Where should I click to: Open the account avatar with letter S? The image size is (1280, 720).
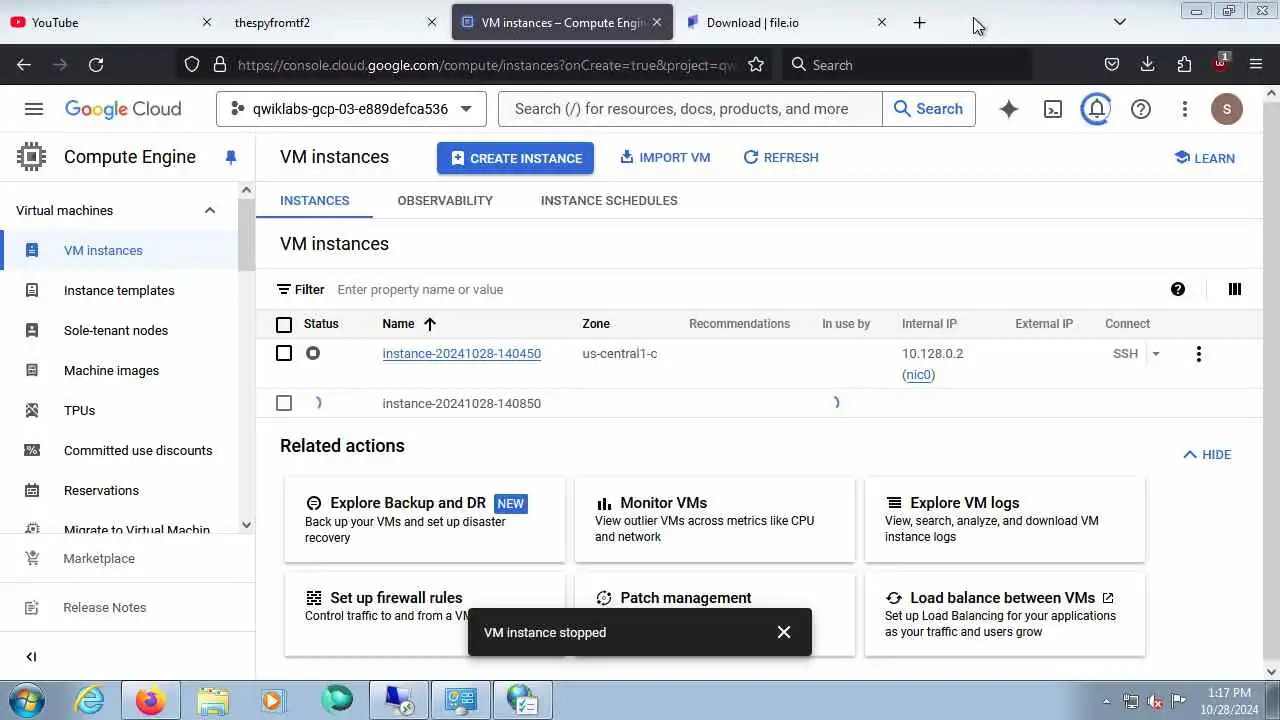[1227, 109]
